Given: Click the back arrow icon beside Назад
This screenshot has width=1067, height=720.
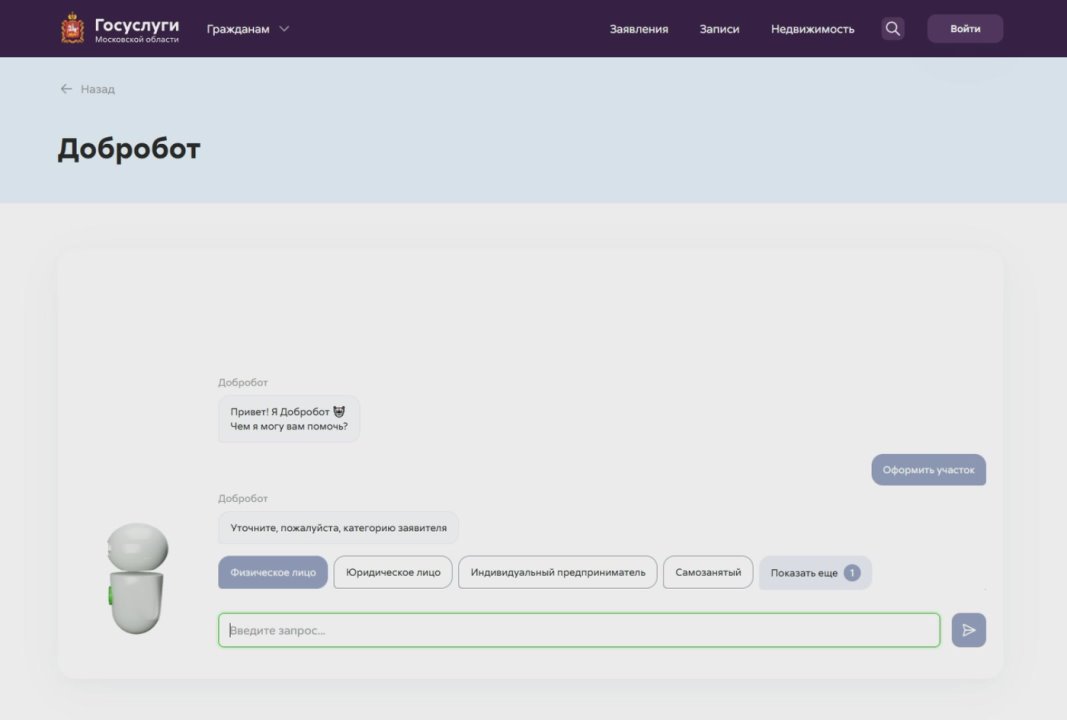Looking at the screenshot, I should [x=66, y=89].
